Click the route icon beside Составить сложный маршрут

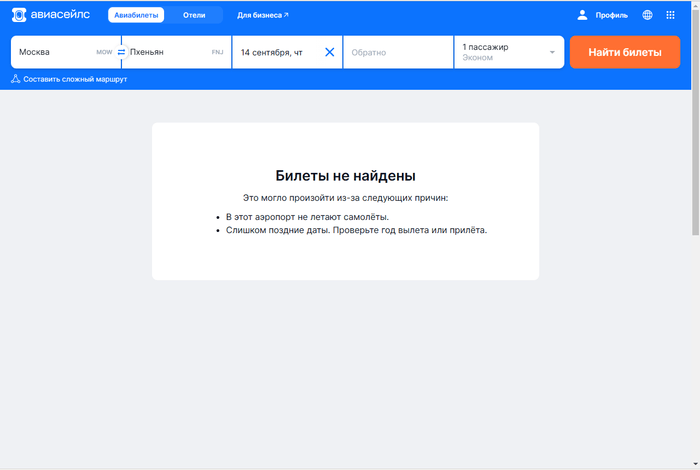(x=16, y=79)
